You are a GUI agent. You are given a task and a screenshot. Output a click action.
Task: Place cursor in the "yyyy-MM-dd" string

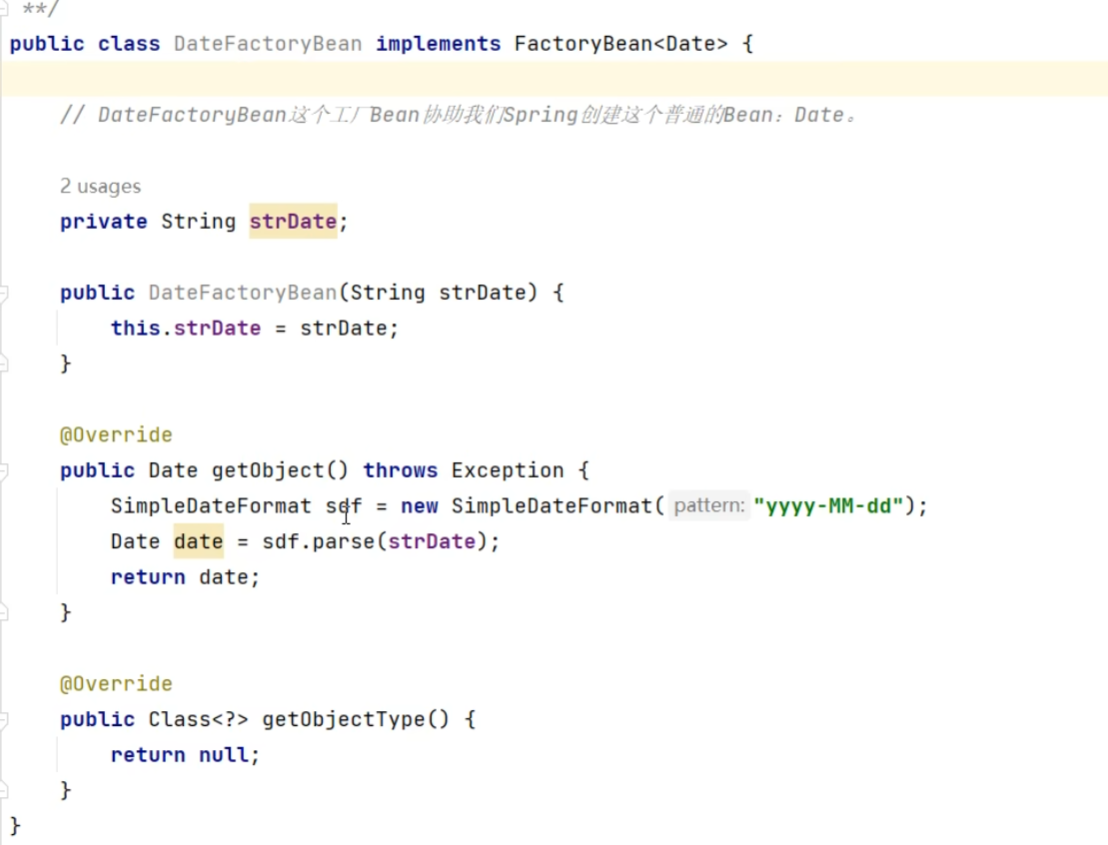828,506
